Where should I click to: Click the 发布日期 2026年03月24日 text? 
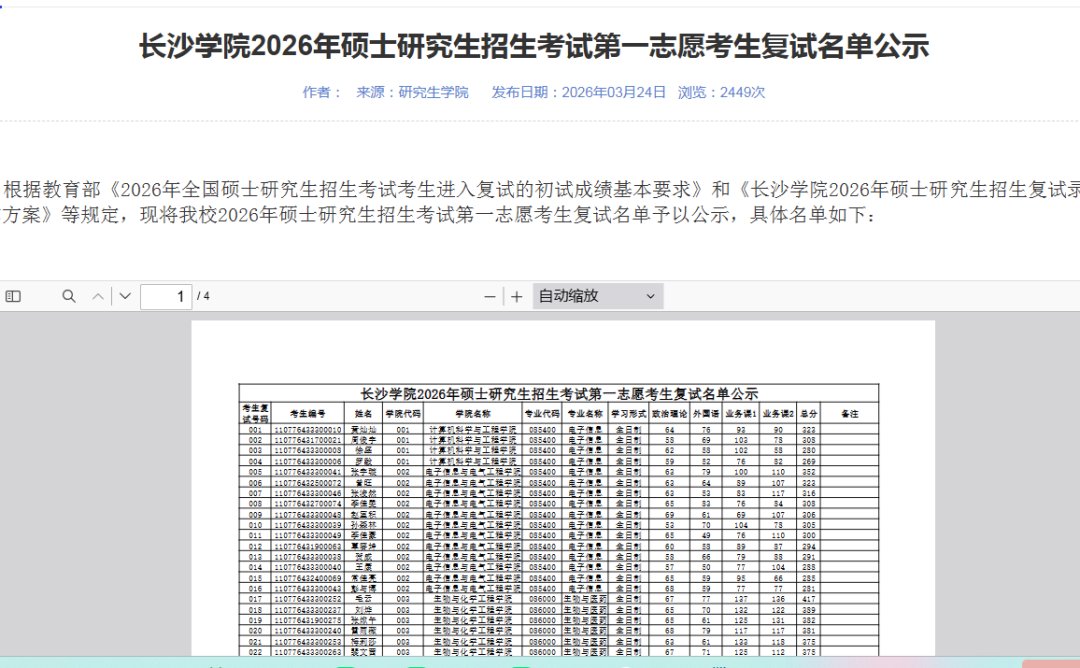pos(578,92)
